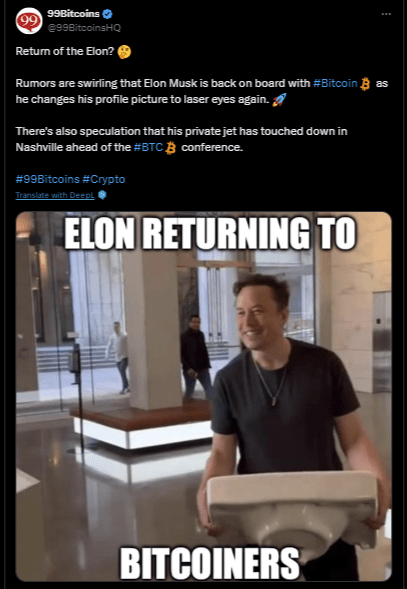Click the DeepL hexagon logo icon
407x589 pixels.
(x=102, y=195)
